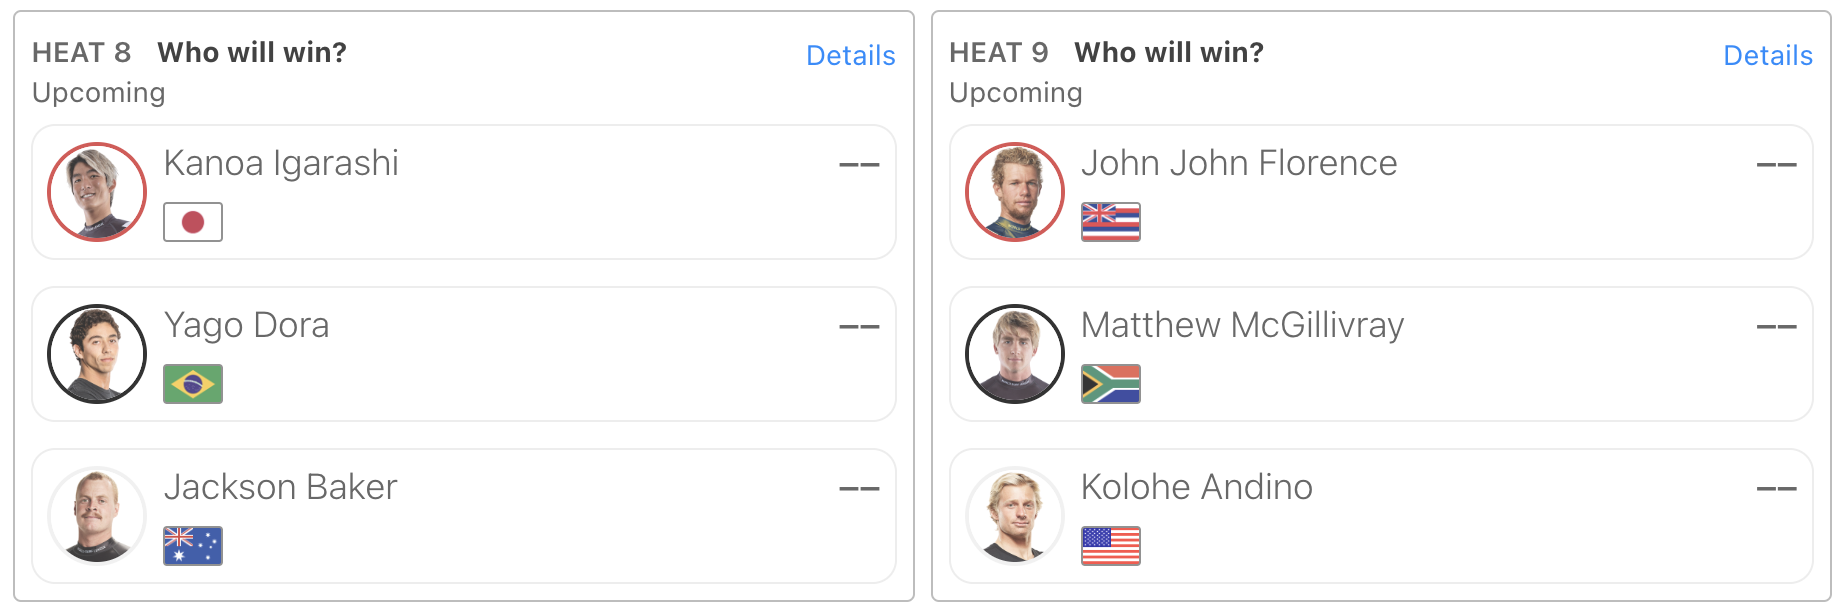Click the United States flag icon
Viewport: 1846px width, 614px height.
[x=1111, y=546]
